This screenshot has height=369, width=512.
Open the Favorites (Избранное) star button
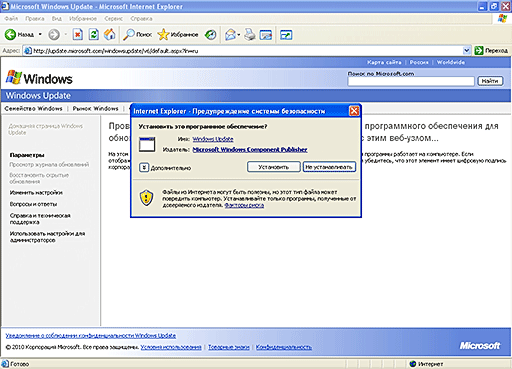178,34
